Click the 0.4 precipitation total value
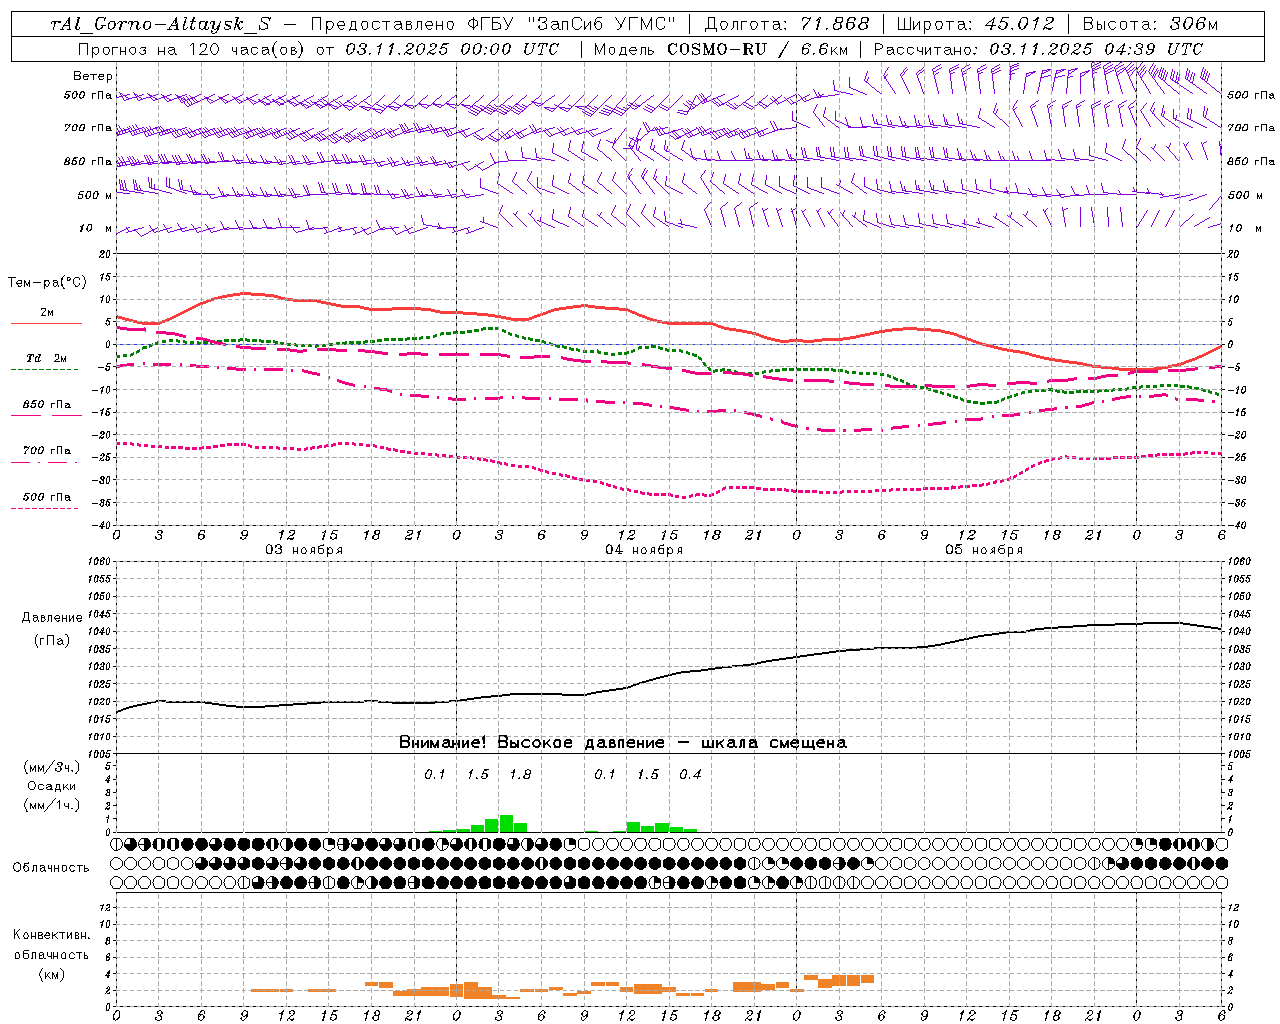The width and height of the screenshot is (1280, 1024). (690, 775)
